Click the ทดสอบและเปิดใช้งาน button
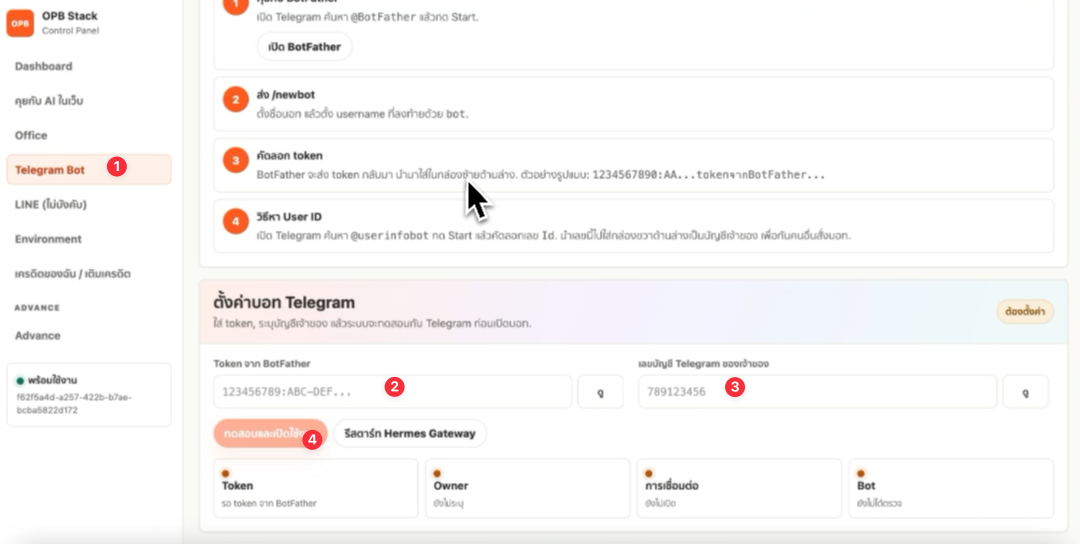 coord(270,433)
